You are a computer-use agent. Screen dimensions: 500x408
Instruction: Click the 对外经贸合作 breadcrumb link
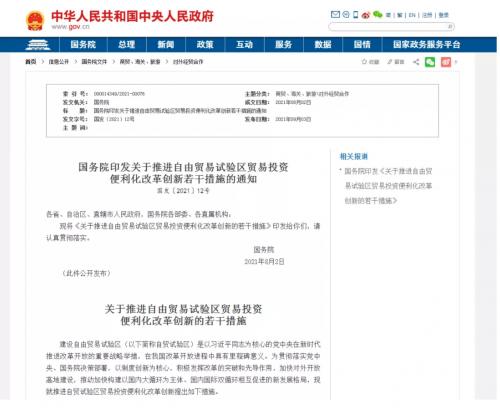point(188,62)
